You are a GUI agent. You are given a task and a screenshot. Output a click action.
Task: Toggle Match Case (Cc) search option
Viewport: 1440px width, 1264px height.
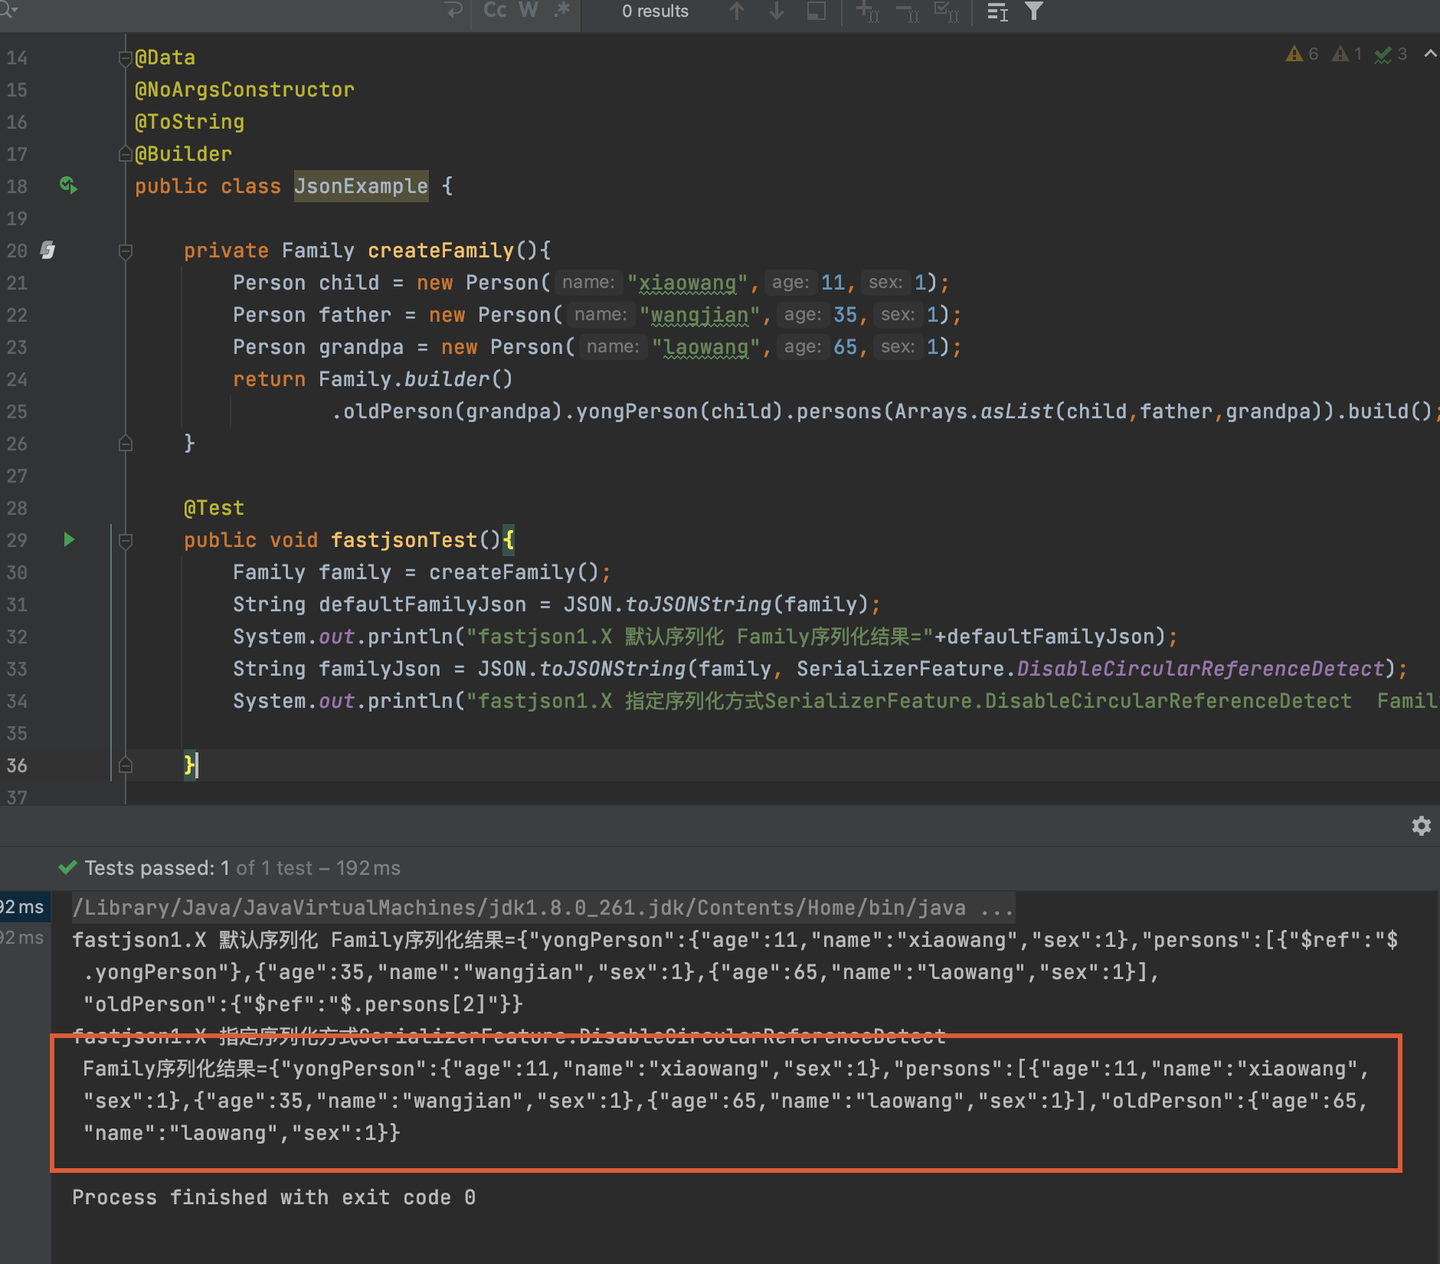495,10
